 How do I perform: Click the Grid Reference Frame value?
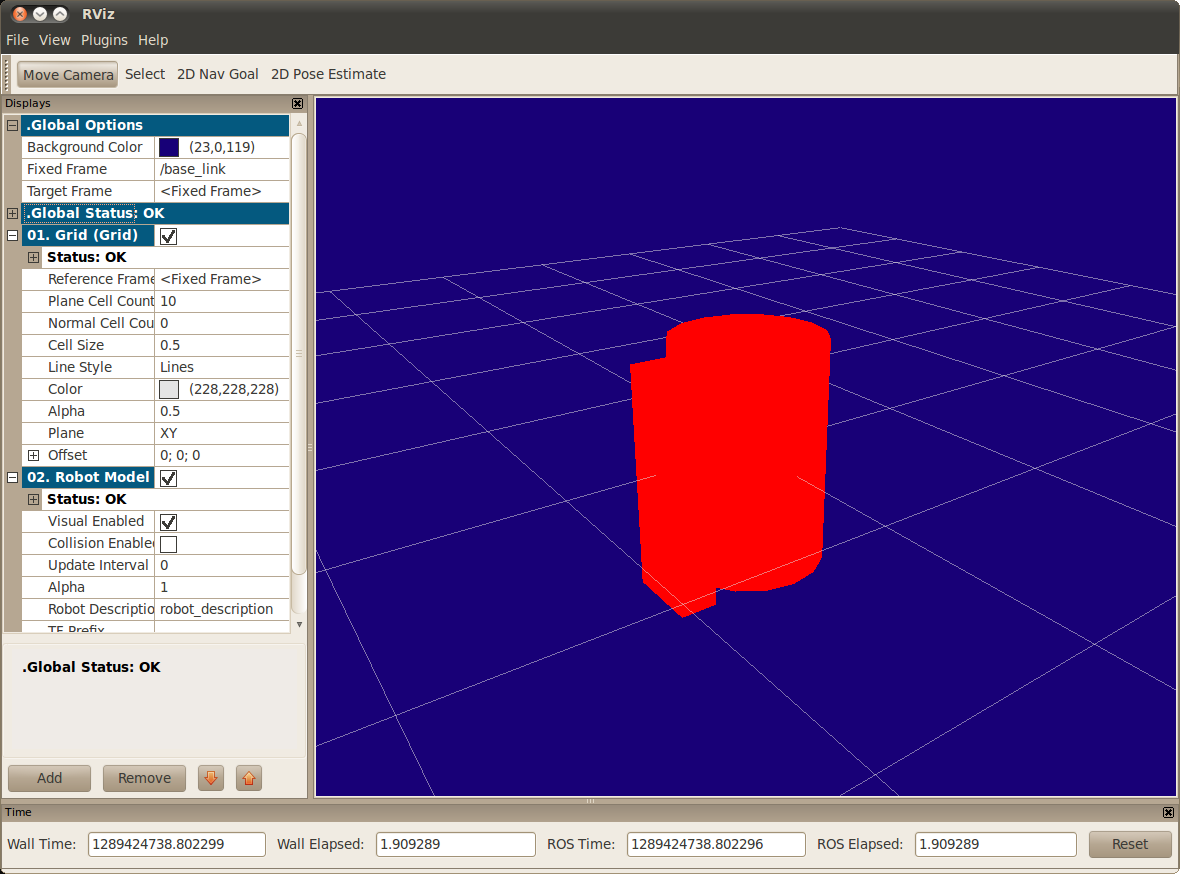[222, 279]
